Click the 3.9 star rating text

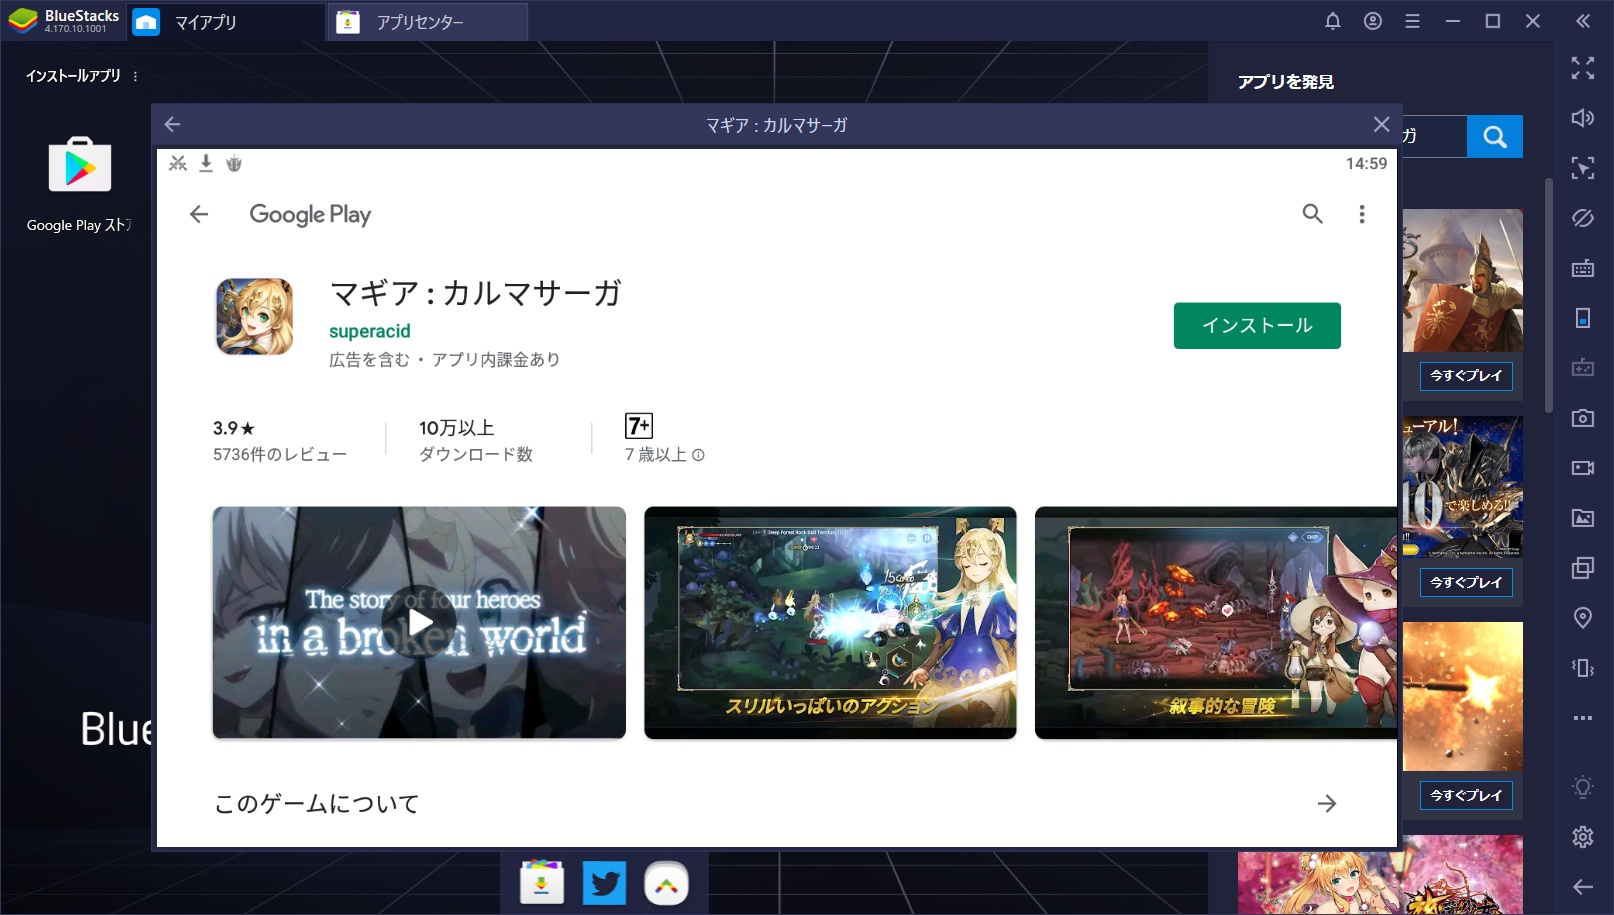coord(233,428)
